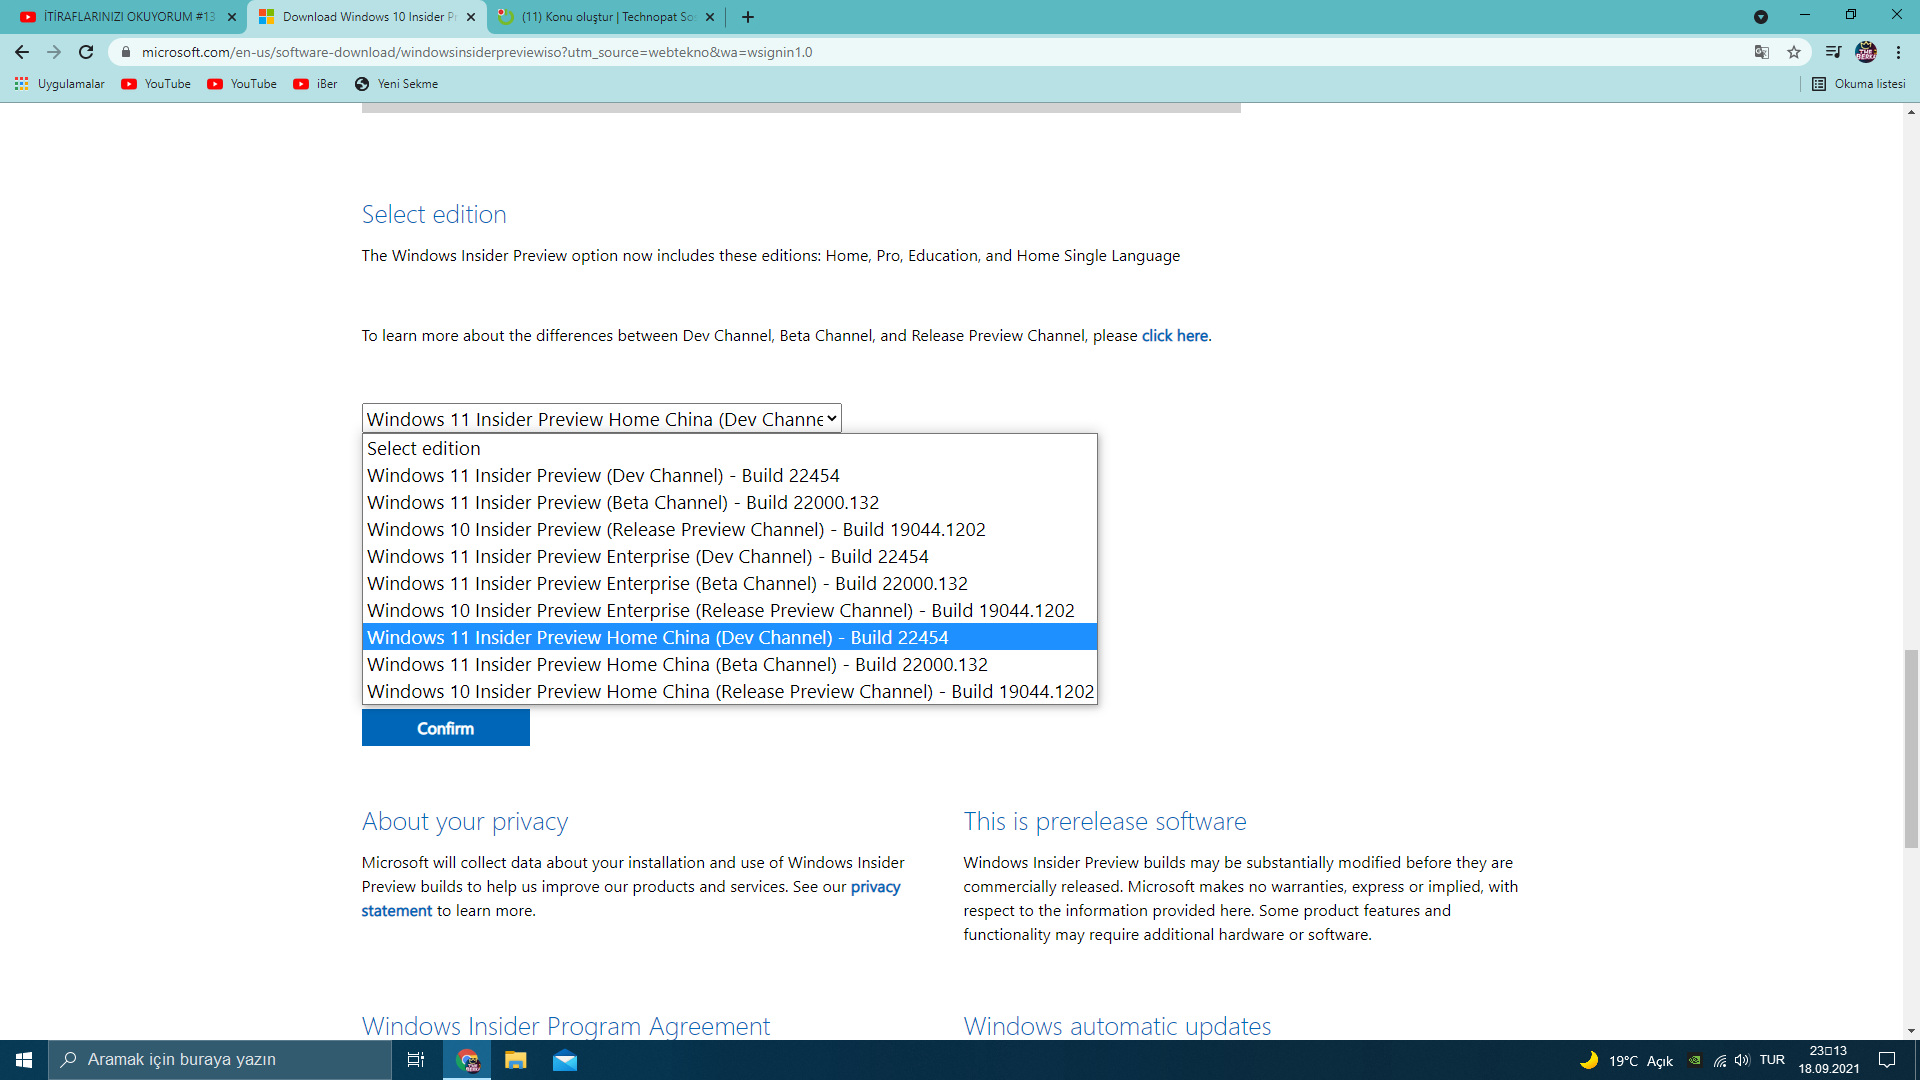
Task: Open the Okuma listesi reading list
Action: (x=1859, y=84)
